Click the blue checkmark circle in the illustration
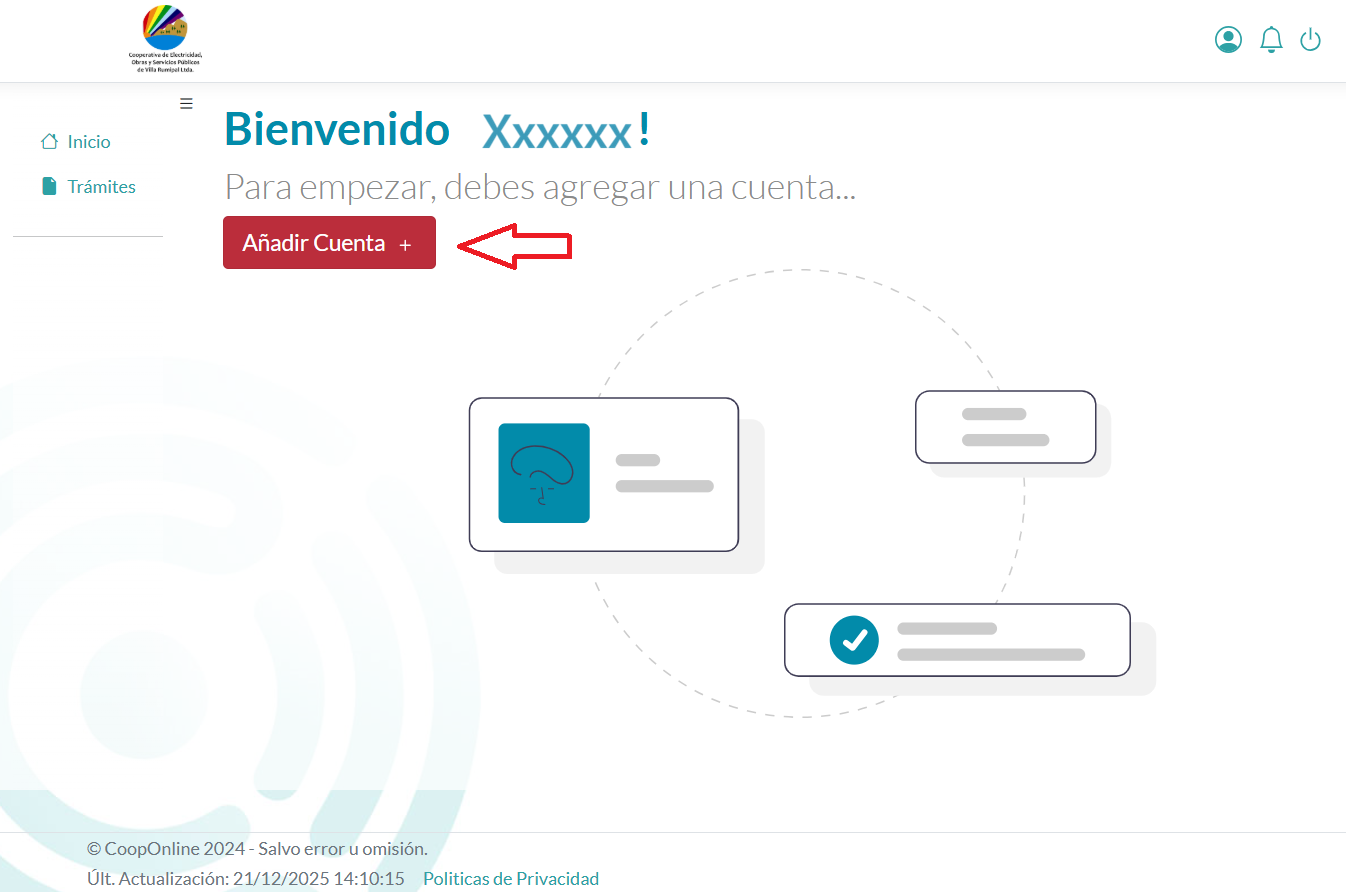This screenshot has width=1346, height=892. point(854,640)
